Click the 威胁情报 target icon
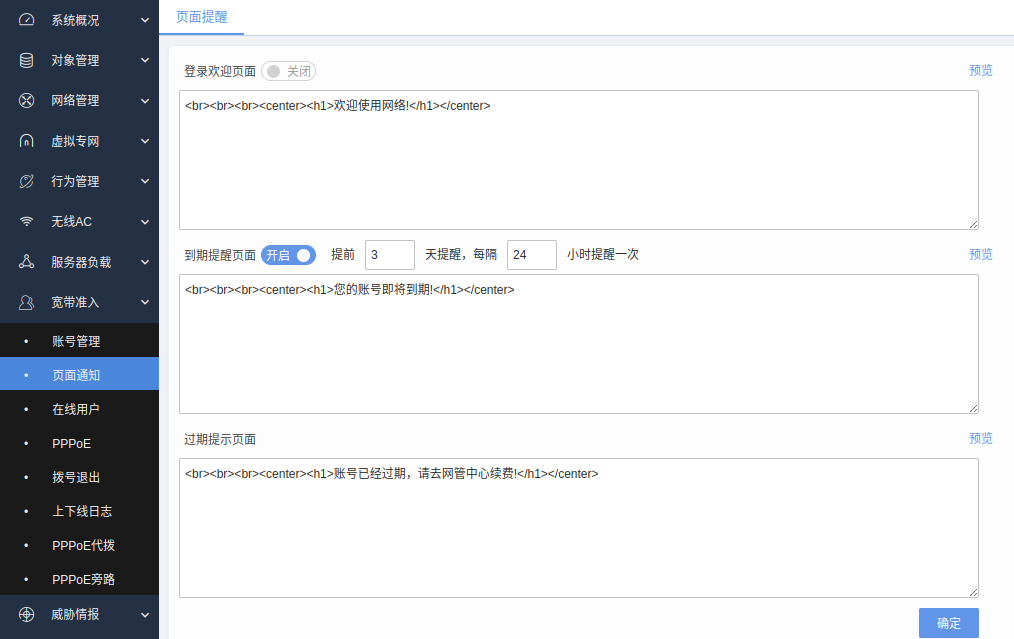The height and width of the screenshot is (639, 1014). click(x=27, y=614)
